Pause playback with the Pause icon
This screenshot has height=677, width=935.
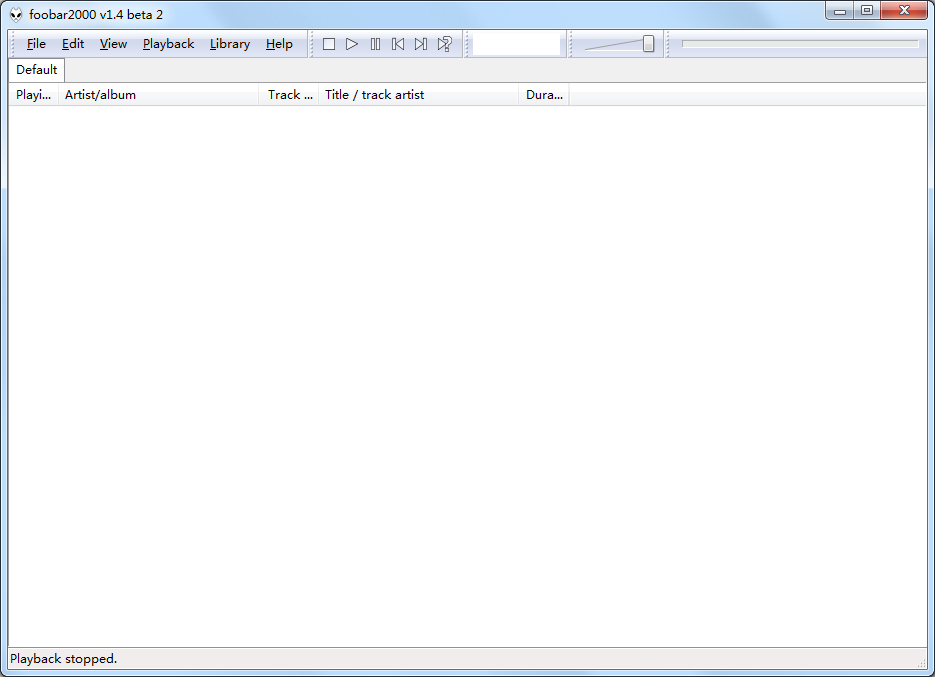[x=375, y=44]
